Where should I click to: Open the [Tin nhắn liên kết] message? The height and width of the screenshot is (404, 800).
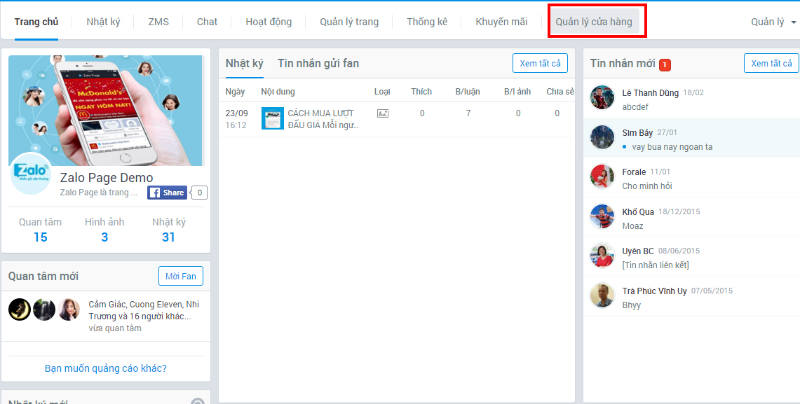[656, 265]
